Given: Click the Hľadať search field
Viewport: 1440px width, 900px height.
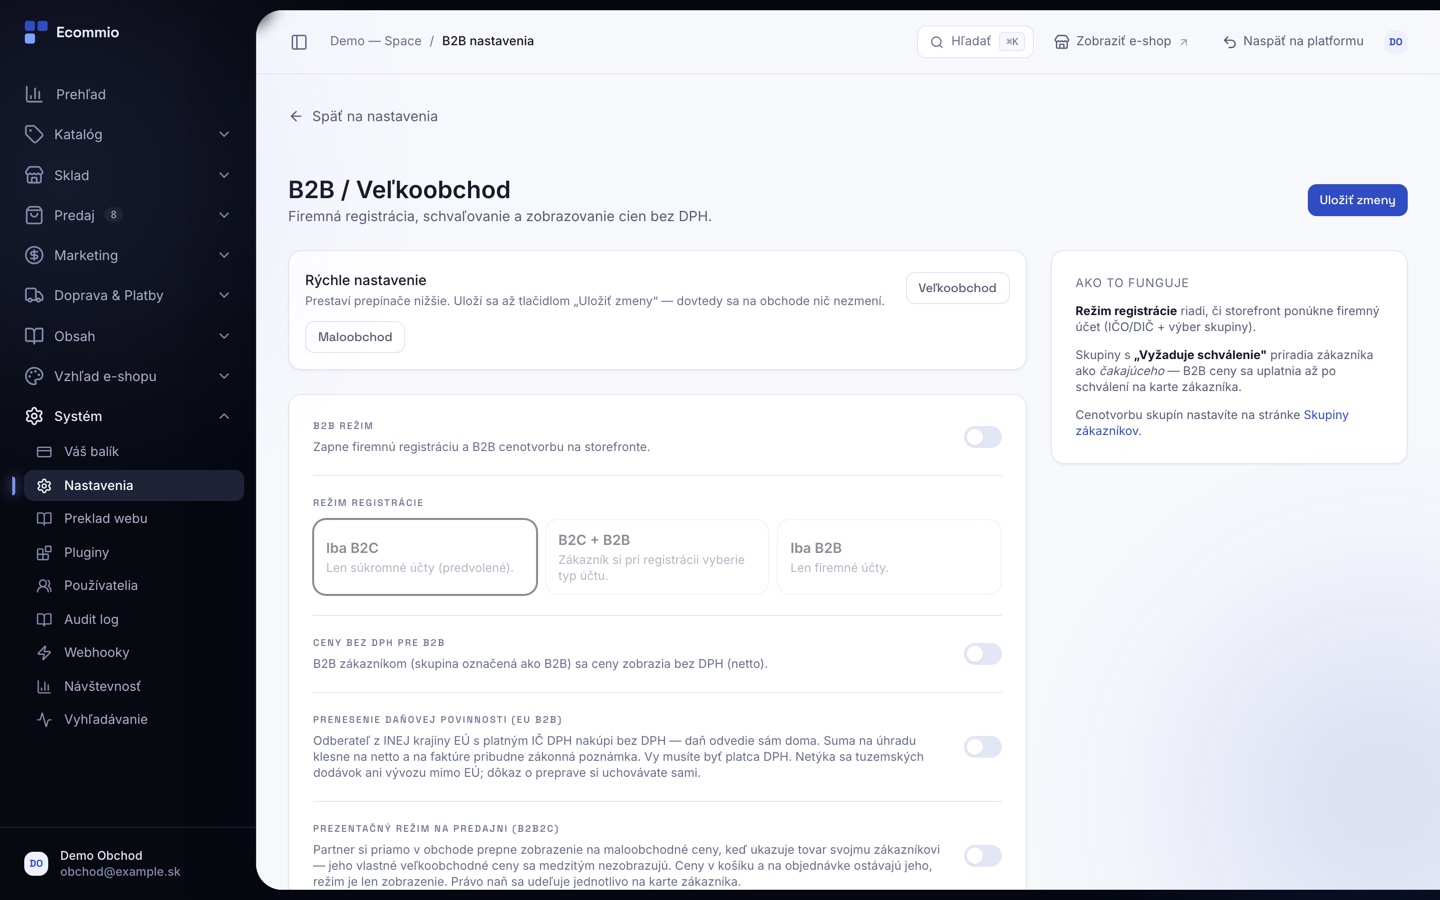Looking at the screenshot, I should [x=975, y=42].
